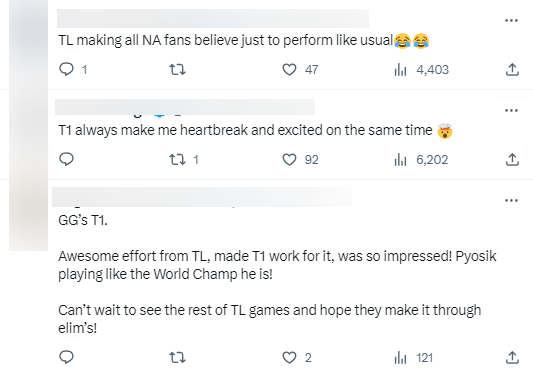The width and height of the screenshot is (533, 377).
Task: Open more options on GG's T1 tweet
Action: click(x=511, y=200)
